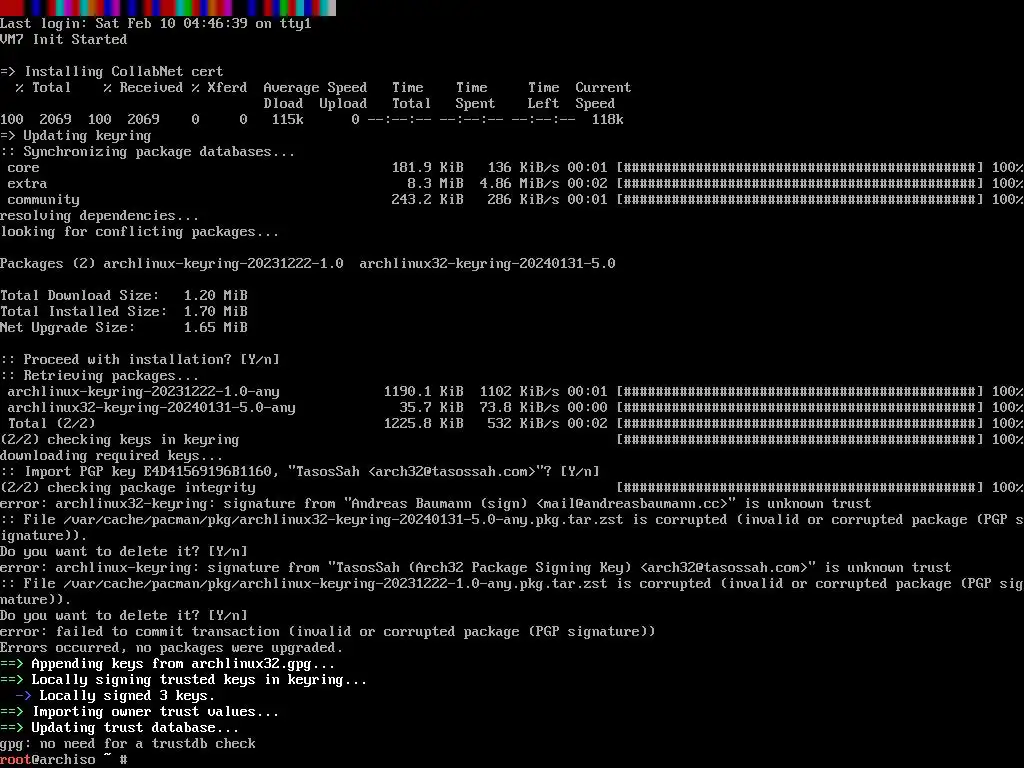Image resolution: width=1024 pixels, height=768 pixels.
Task: Click the progress bar of the community row
Action: [x=800, y=200]
